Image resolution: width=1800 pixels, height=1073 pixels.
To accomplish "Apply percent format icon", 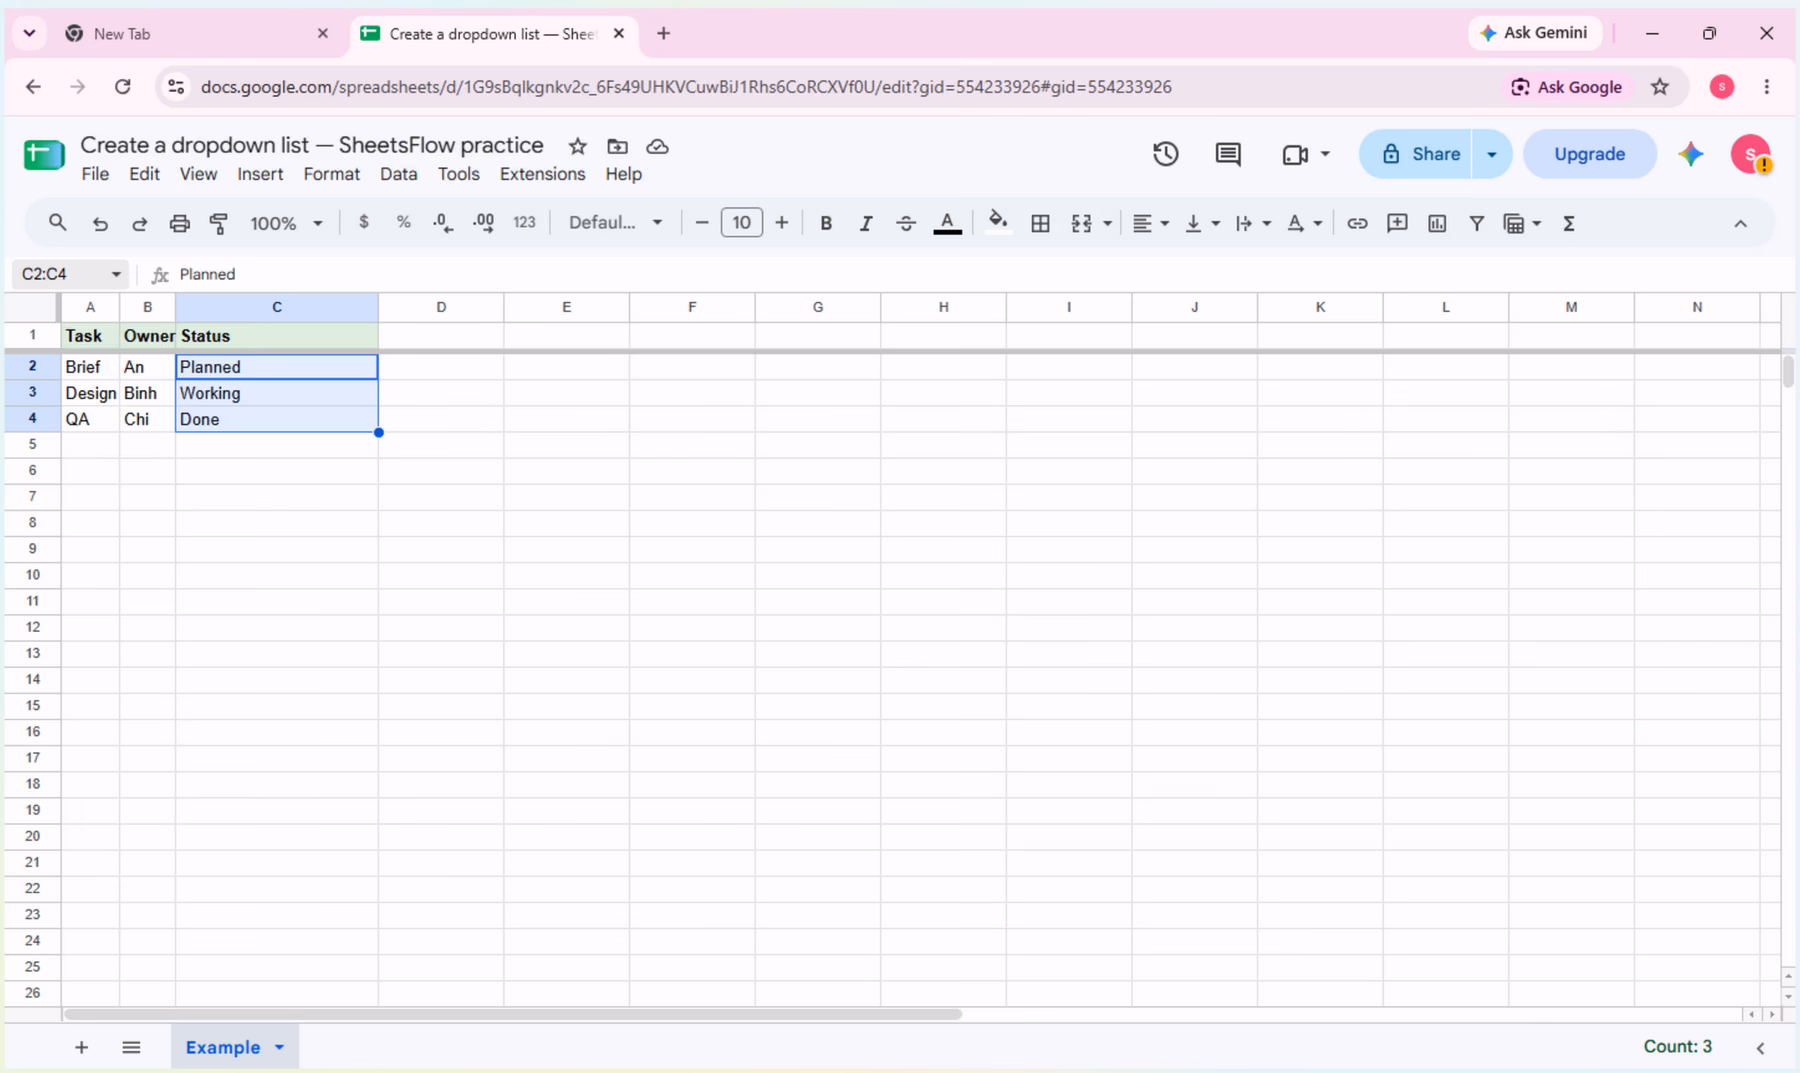I will pos(403,222).
